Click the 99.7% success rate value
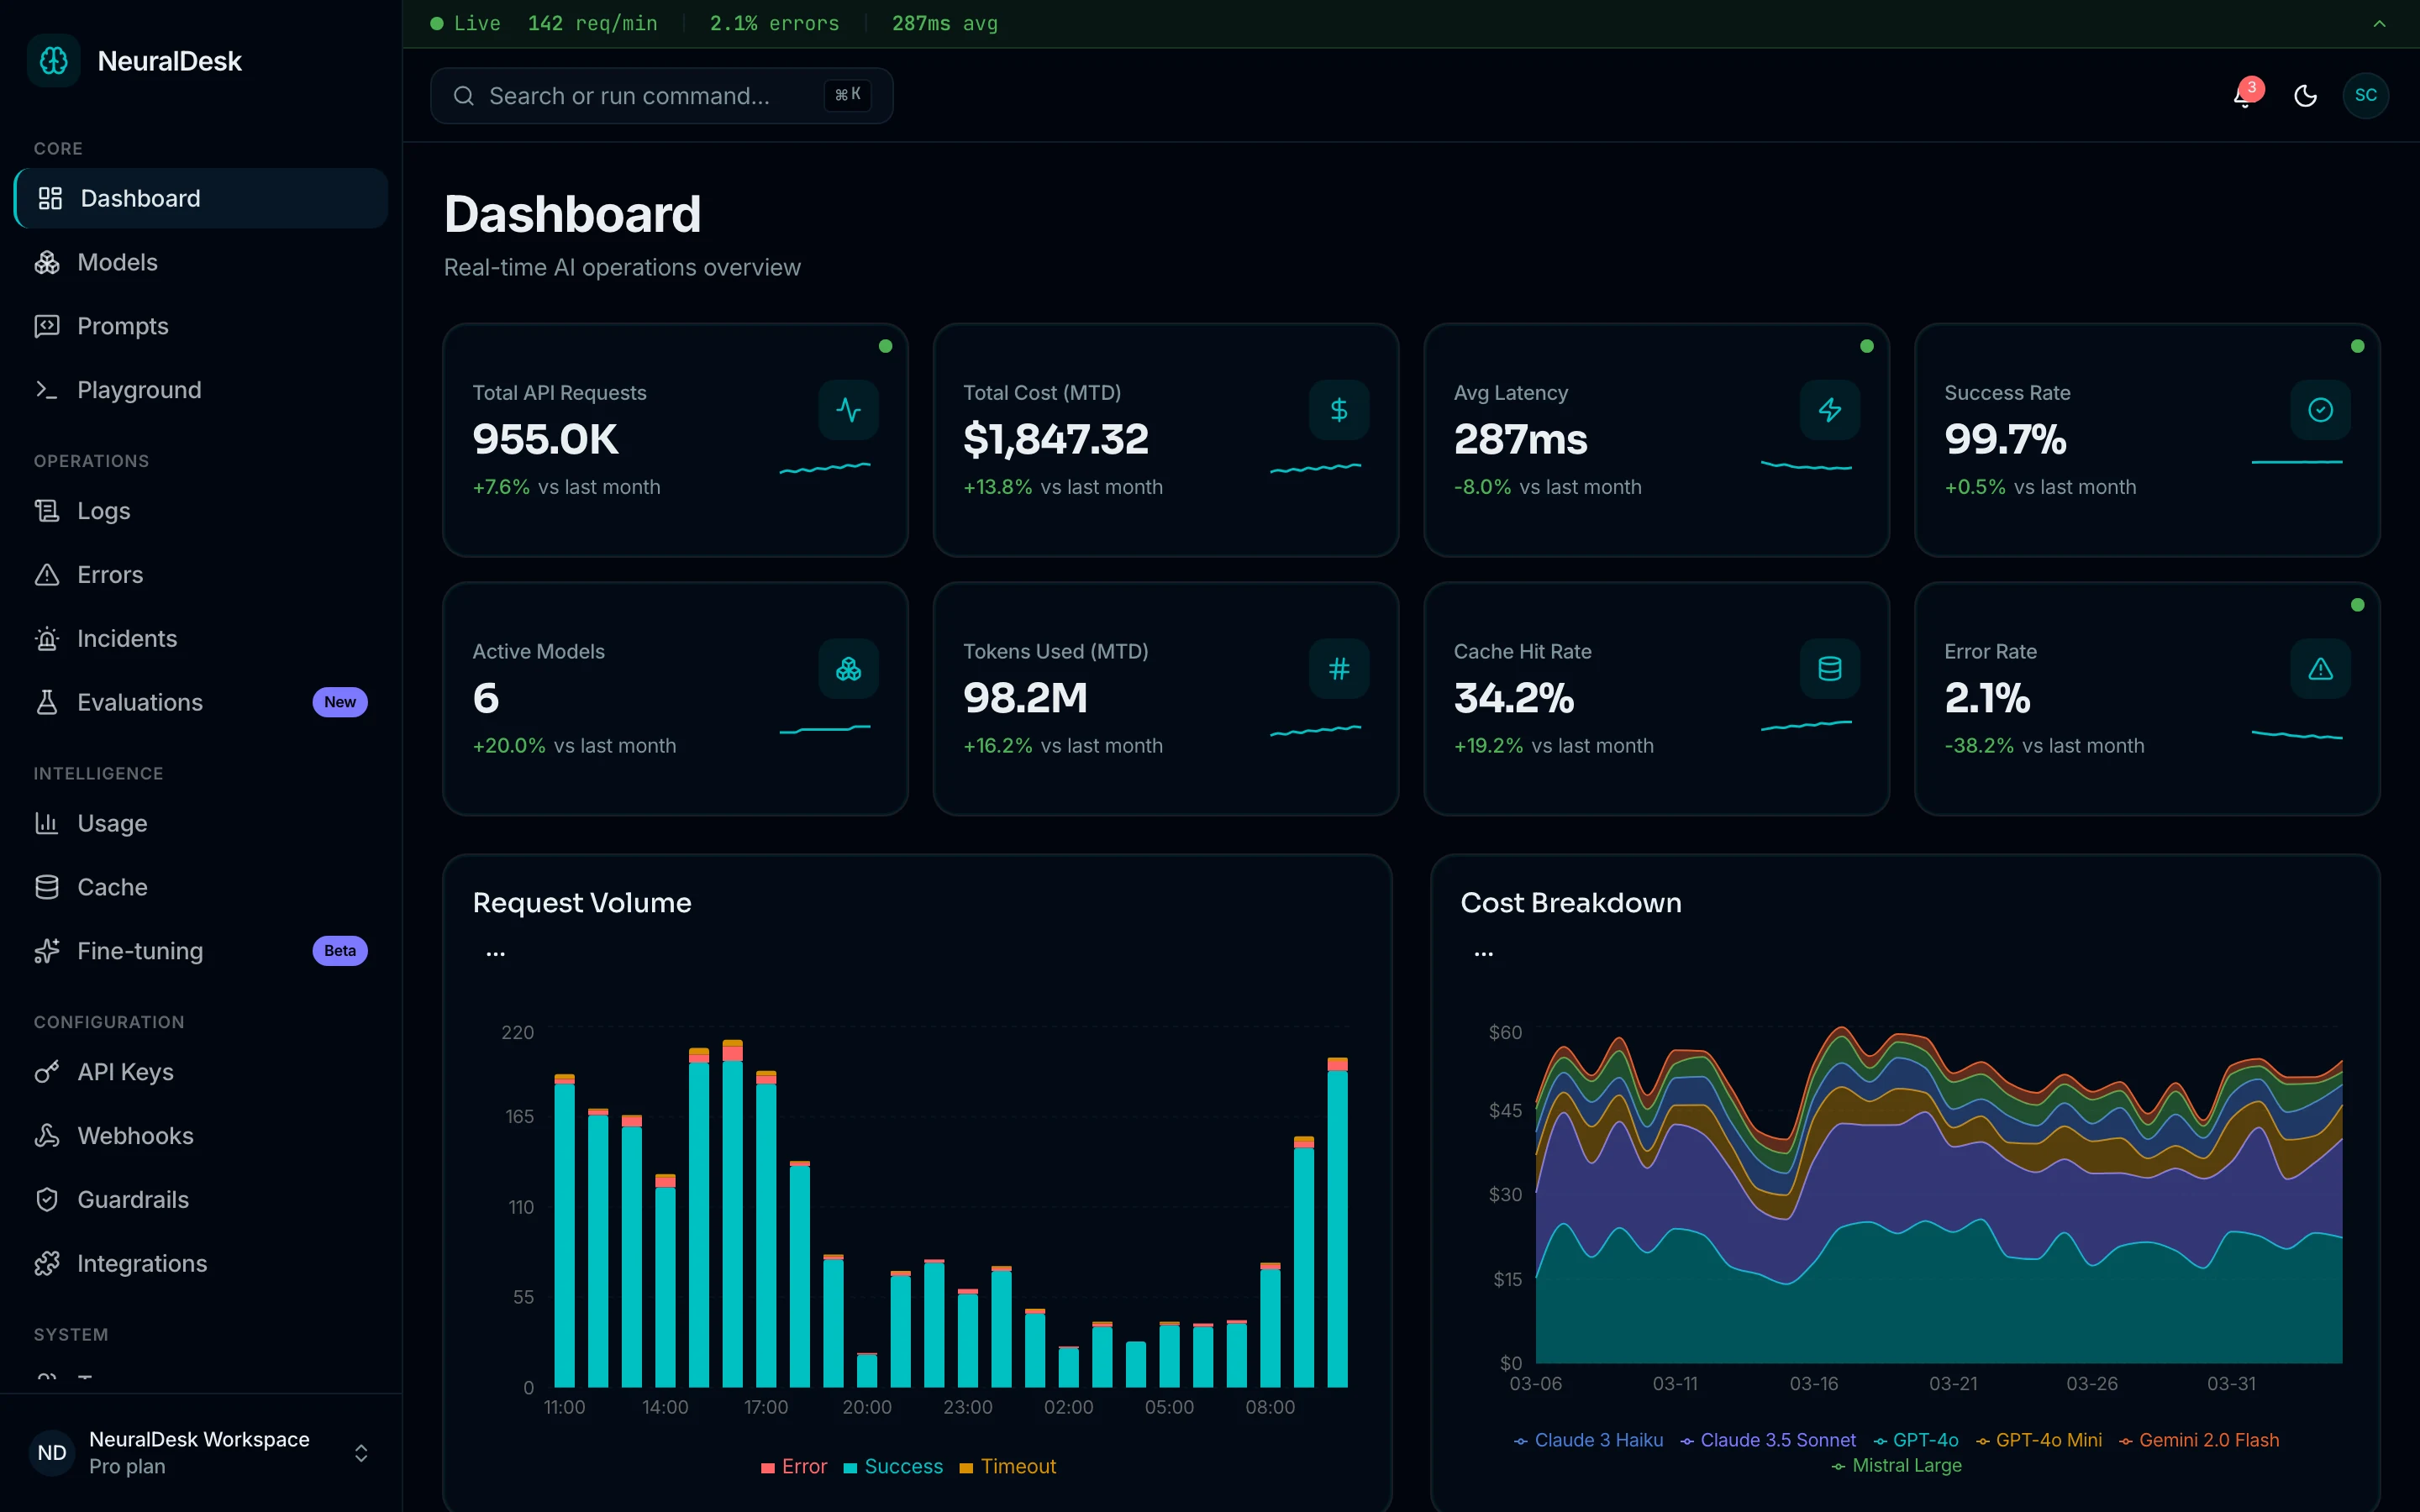Screen dimensions: 2420x1512 [x=2005, y=440]
